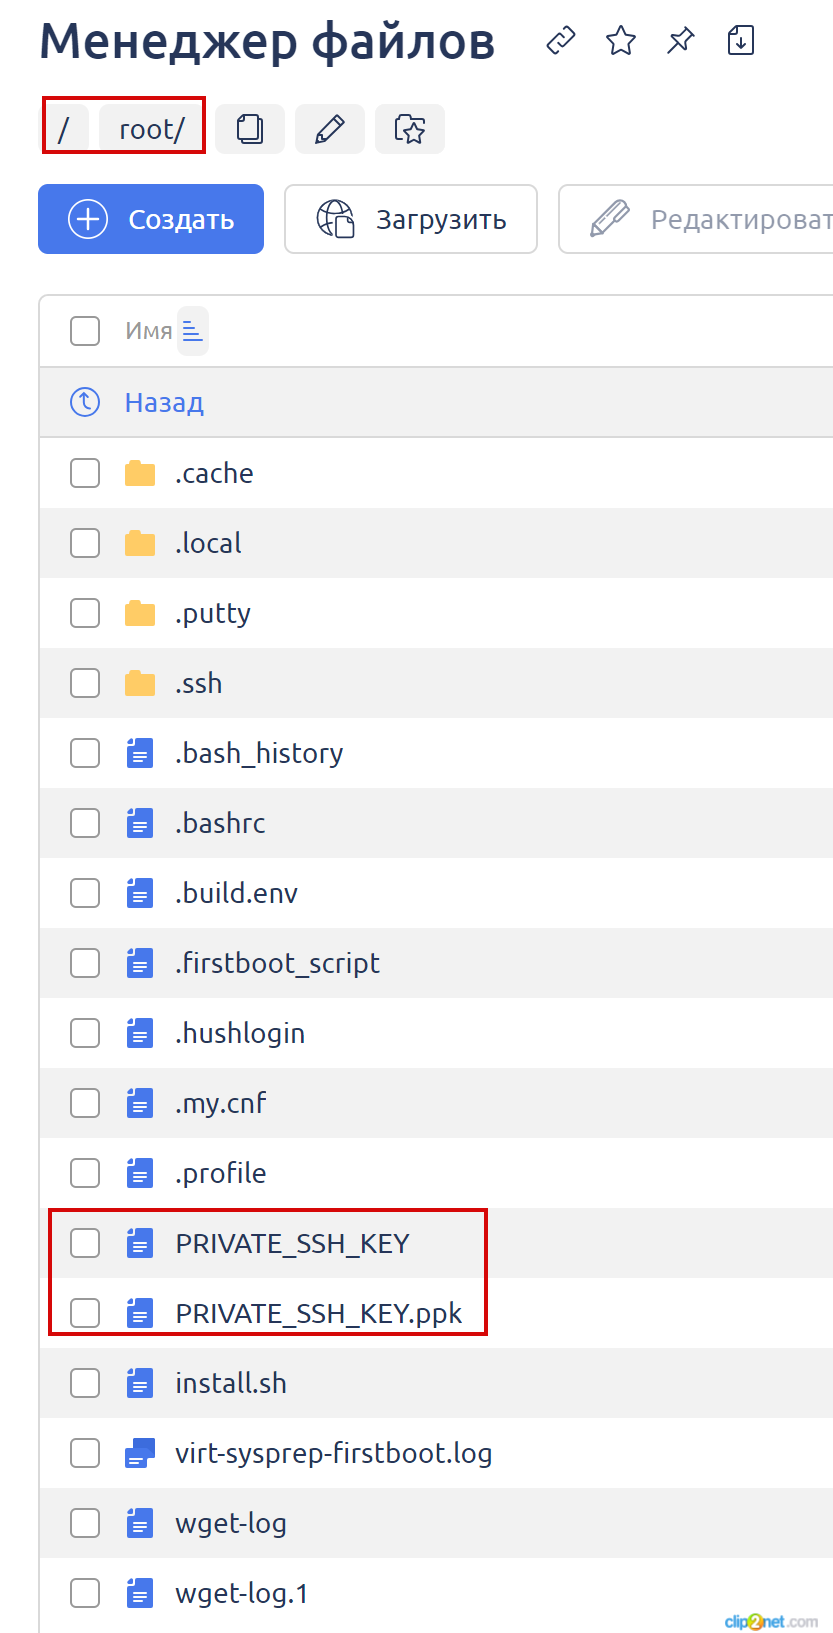Select the PRIVATE_SSH_KEY.ppk checkbox
This screenshot has height=1633, width=833.
point(85,1313)
